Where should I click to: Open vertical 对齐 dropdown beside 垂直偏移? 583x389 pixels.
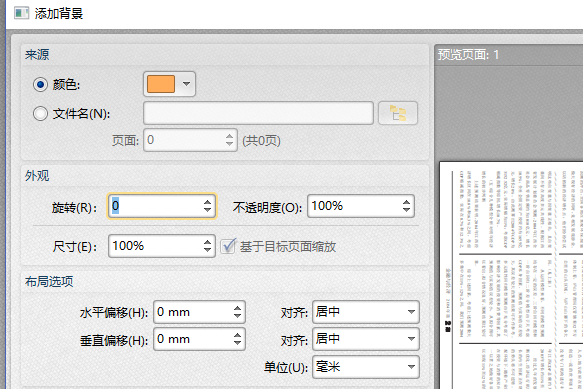pyautogui.click(x=366, y=339)
